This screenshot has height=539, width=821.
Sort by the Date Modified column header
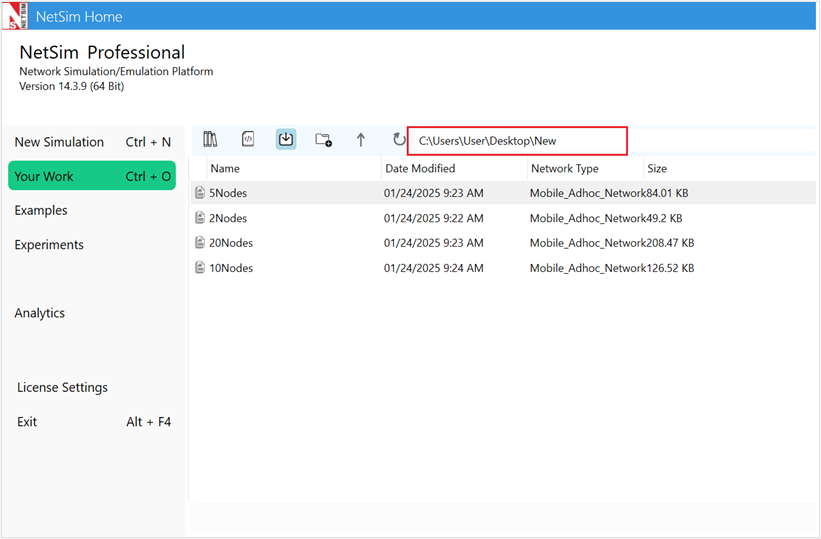pyautogui.click(x=420, y=169)
